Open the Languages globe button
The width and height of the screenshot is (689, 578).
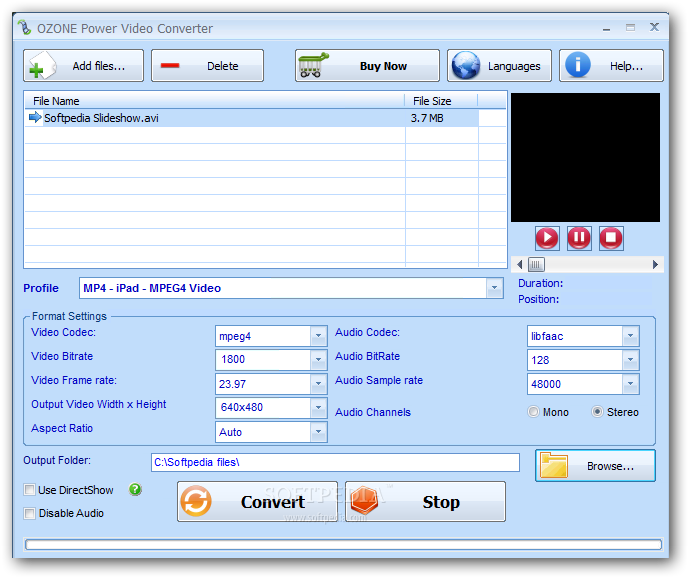(499, 65)
